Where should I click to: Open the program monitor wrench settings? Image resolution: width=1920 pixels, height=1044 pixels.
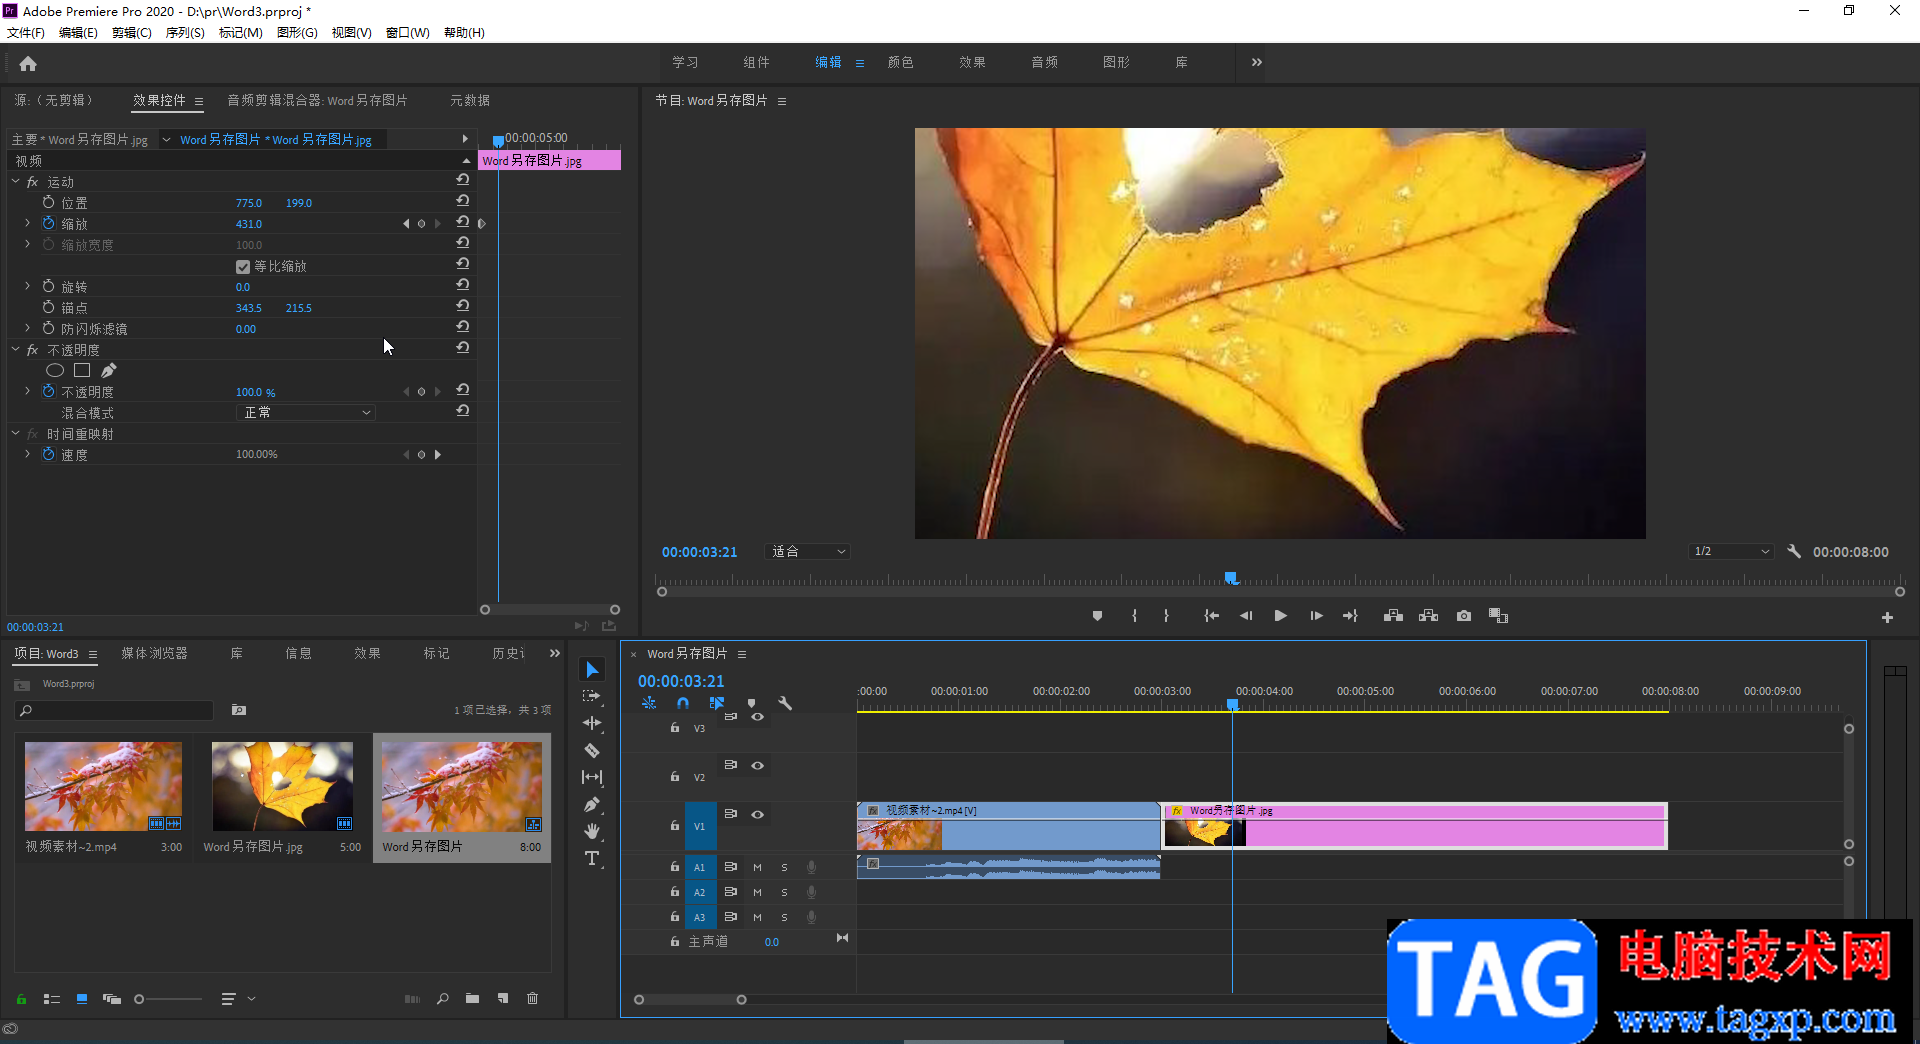1794,551
